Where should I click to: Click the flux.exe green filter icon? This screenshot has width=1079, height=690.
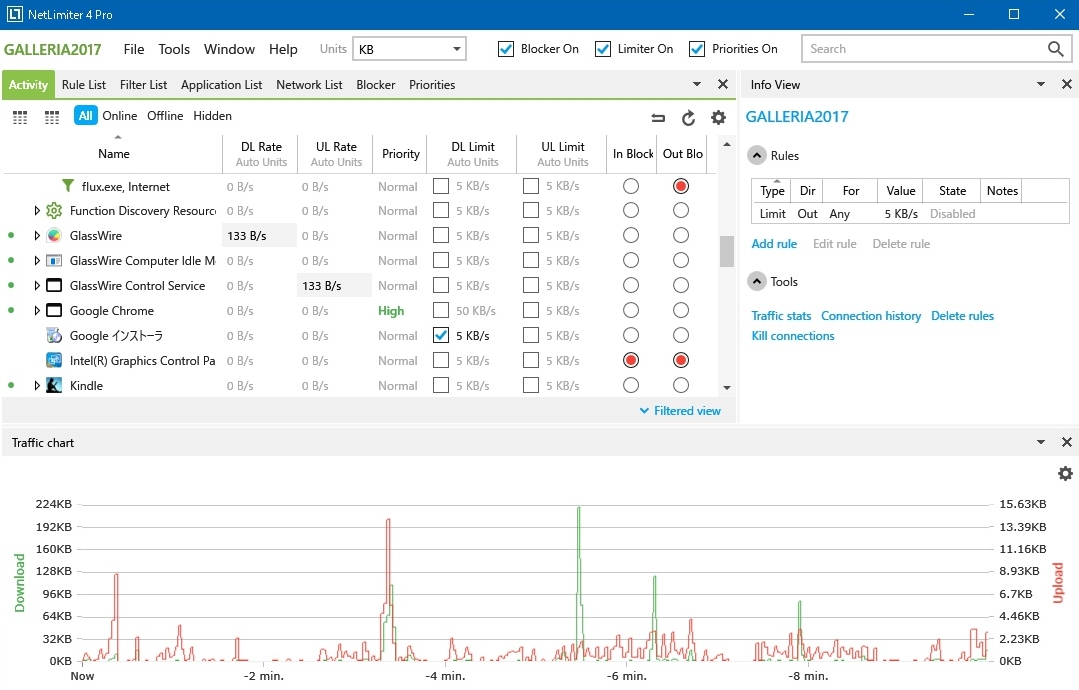click(68, 186)
